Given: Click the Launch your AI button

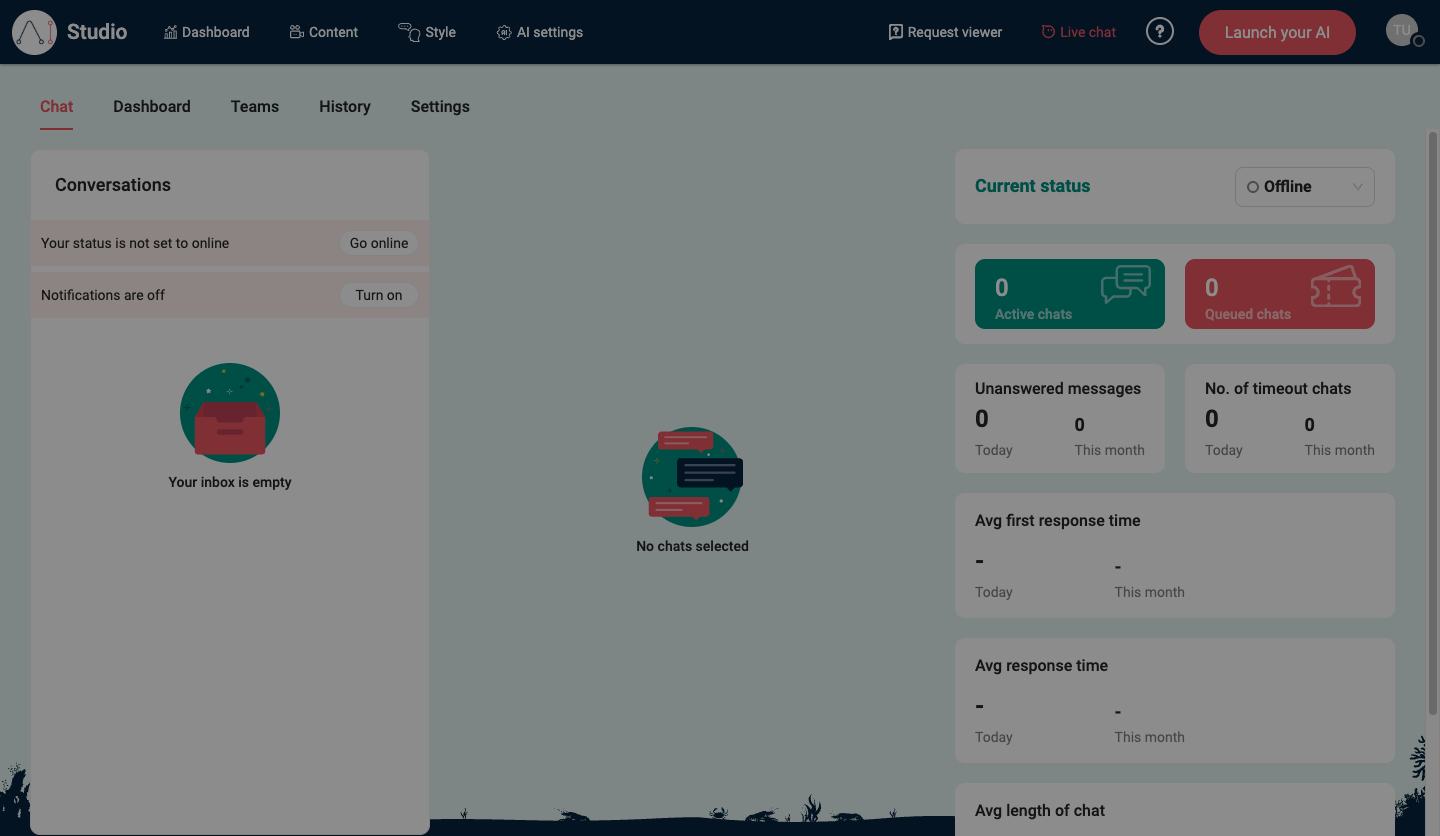Looking at the screenshot, I should pos(1277,32).
